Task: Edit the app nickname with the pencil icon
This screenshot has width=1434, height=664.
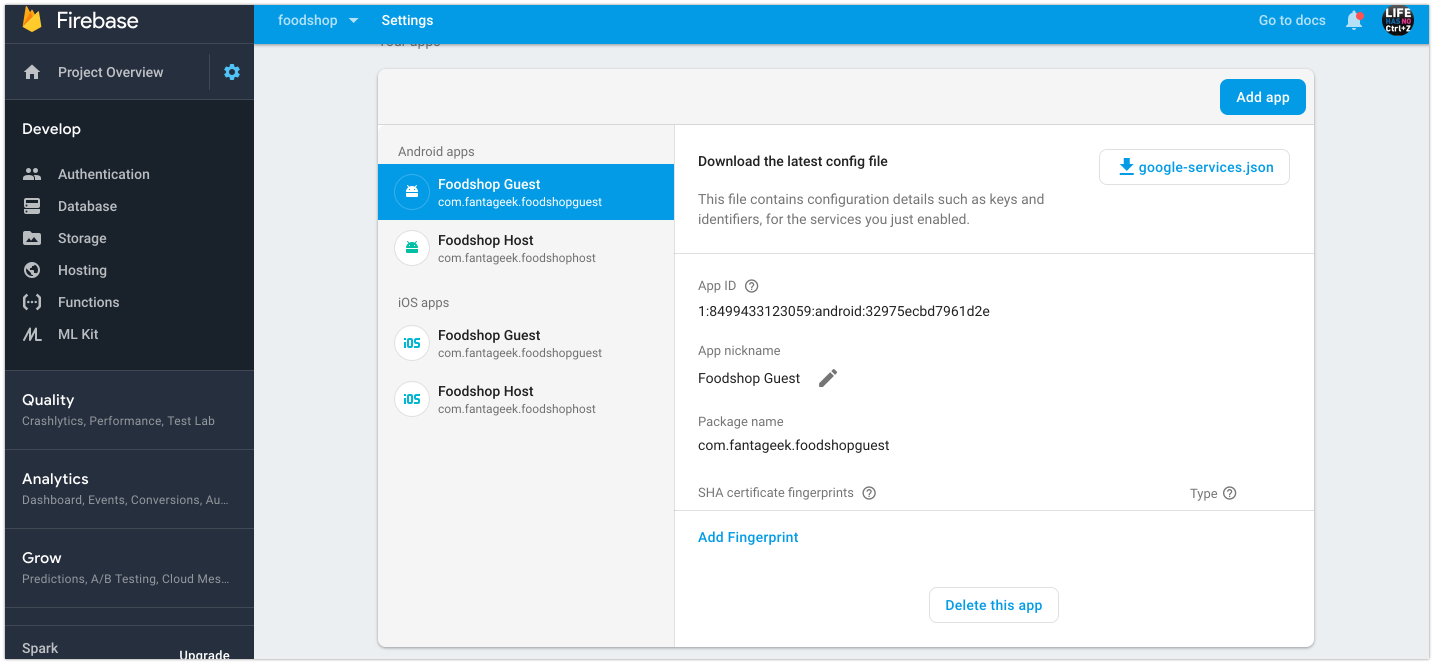Action: point(827,378)
